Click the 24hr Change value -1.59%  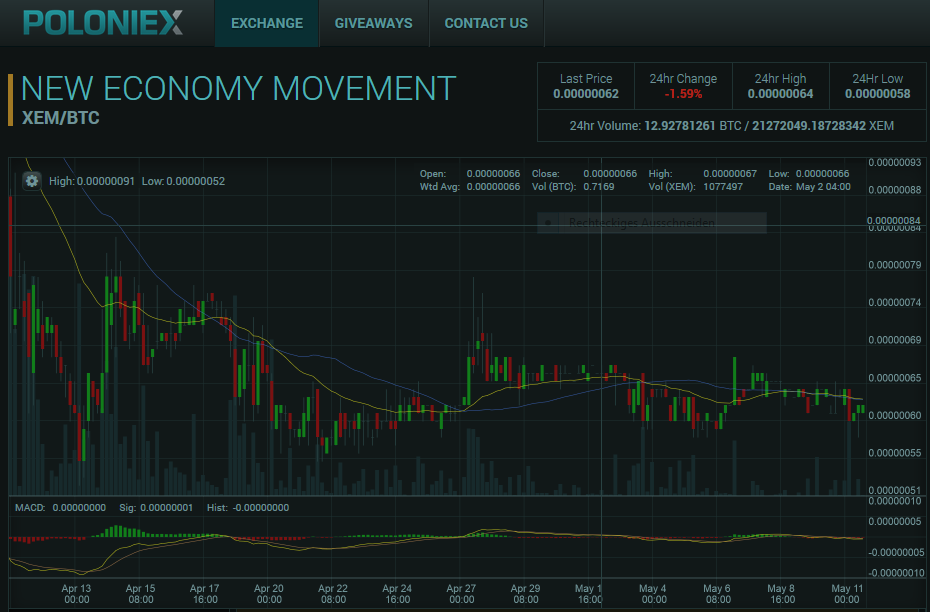click(x=683, y=94)
